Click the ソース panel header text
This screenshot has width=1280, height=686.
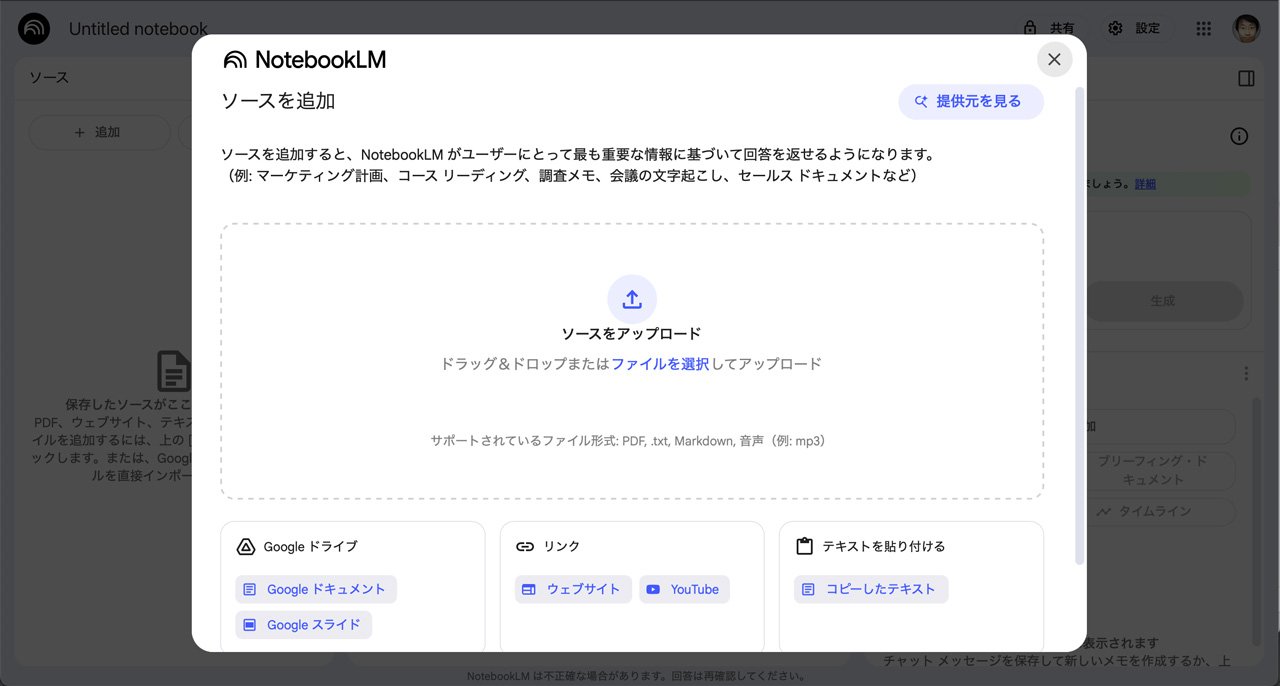coord(48,77)
